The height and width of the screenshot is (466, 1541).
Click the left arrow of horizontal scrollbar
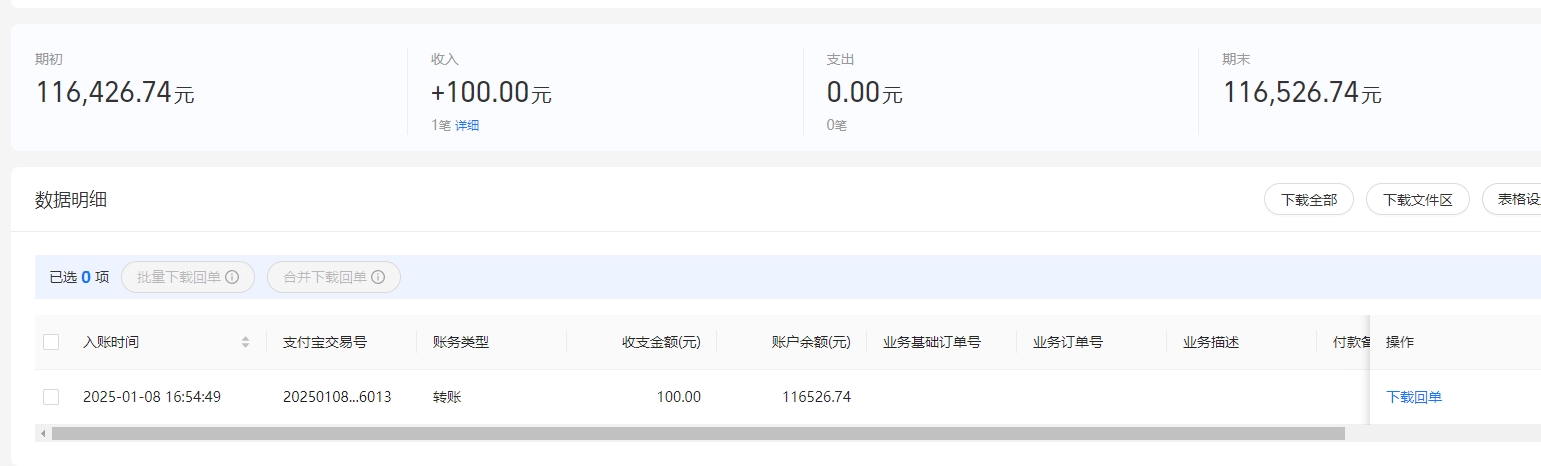tap(42, 433)
